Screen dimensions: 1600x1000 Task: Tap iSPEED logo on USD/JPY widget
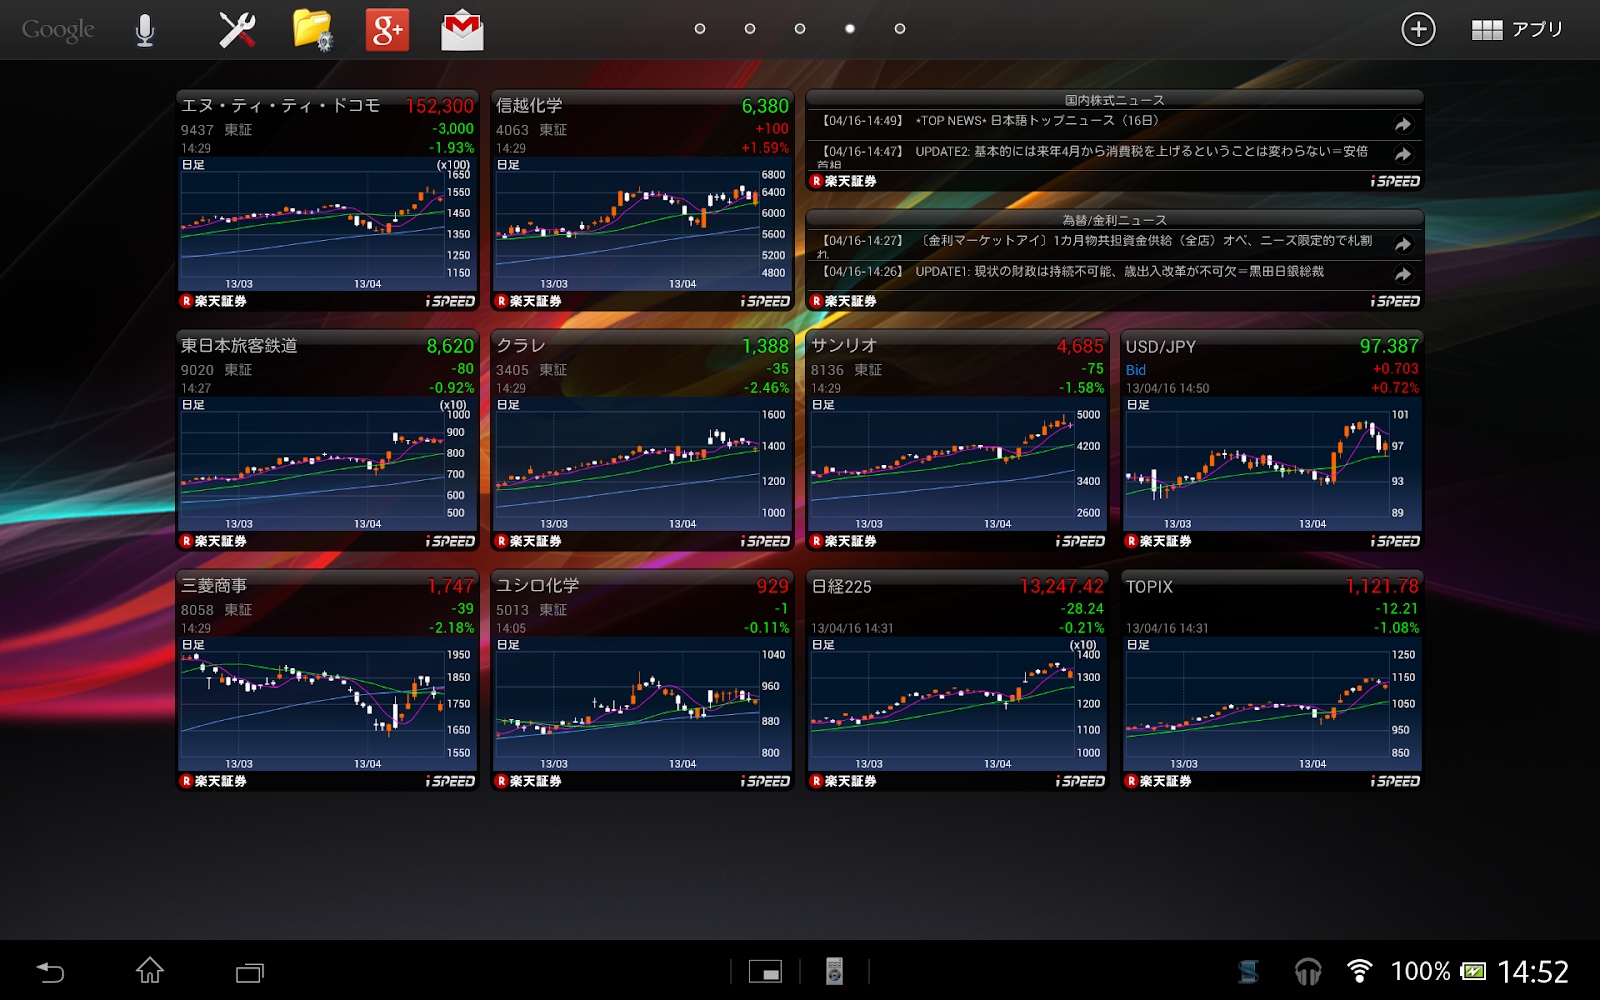[x=1396, y=541]
